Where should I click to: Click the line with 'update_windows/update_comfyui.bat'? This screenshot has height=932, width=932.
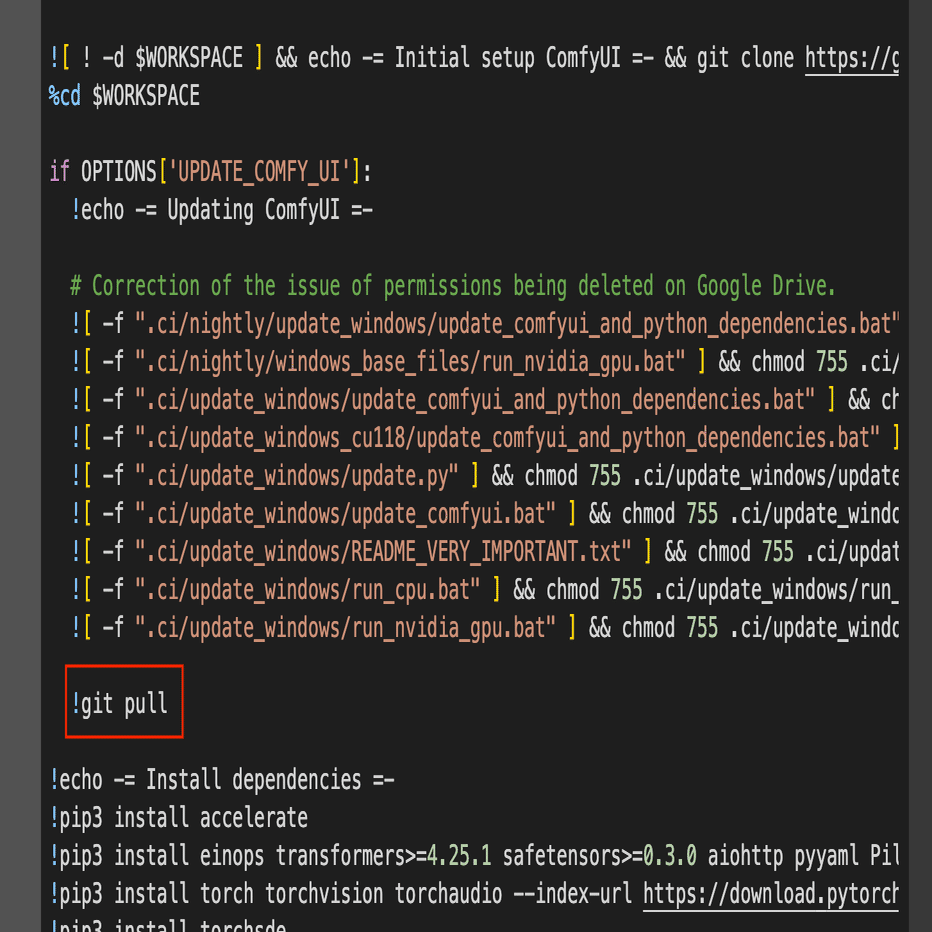pyautogui.click(x=484, y=514)
